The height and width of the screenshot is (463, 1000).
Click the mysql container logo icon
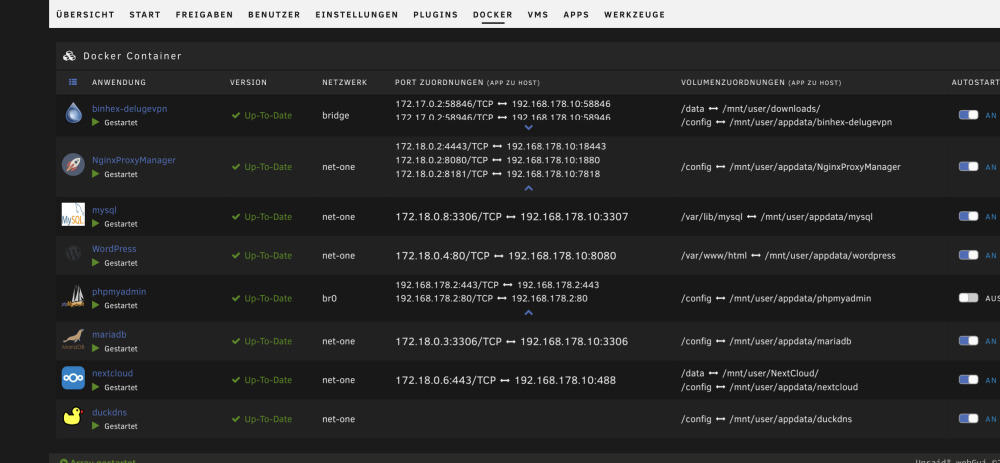(x=73, y=215)
